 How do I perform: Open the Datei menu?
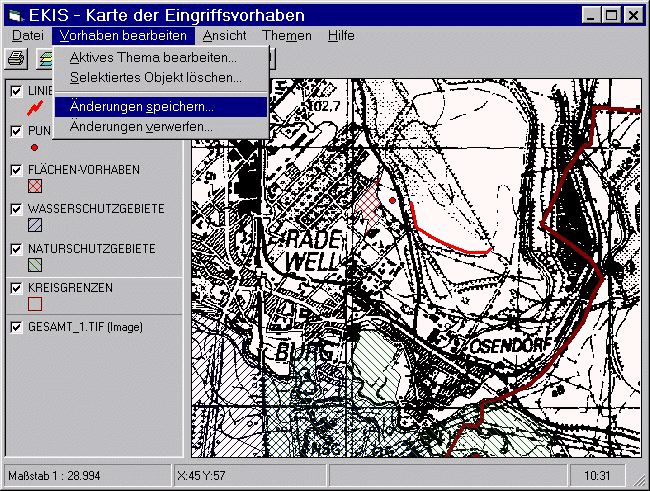tap(27, 35)
